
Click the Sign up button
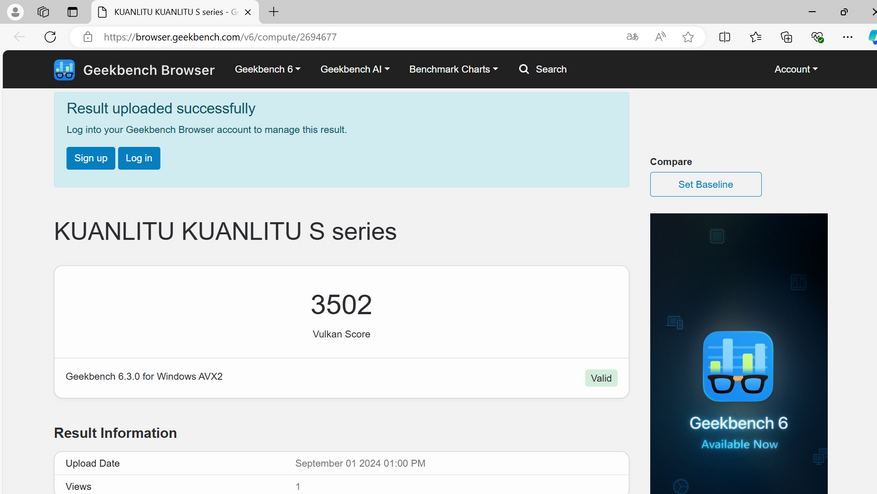(91, 158)
